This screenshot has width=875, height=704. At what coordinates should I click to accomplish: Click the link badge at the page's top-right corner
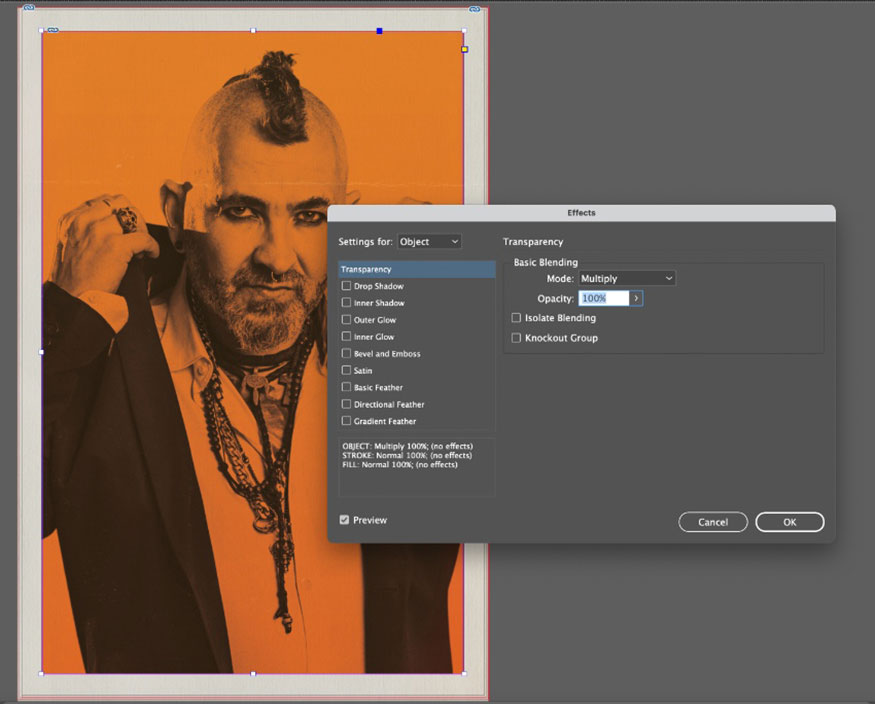[474, 9]
